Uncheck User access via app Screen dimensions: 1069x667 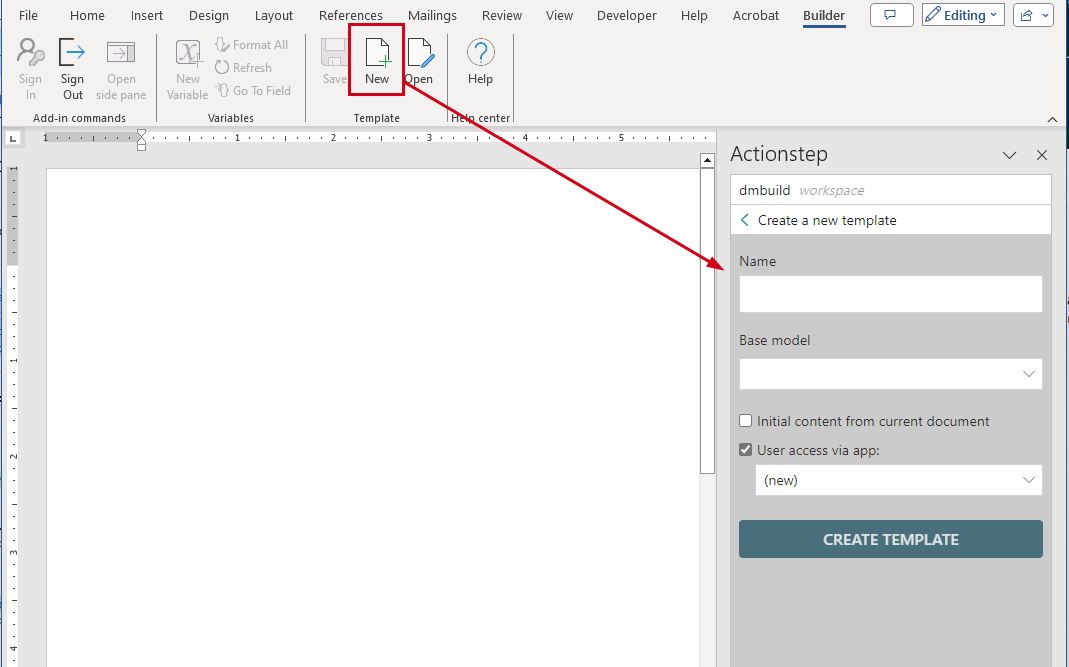pos(745,449)
